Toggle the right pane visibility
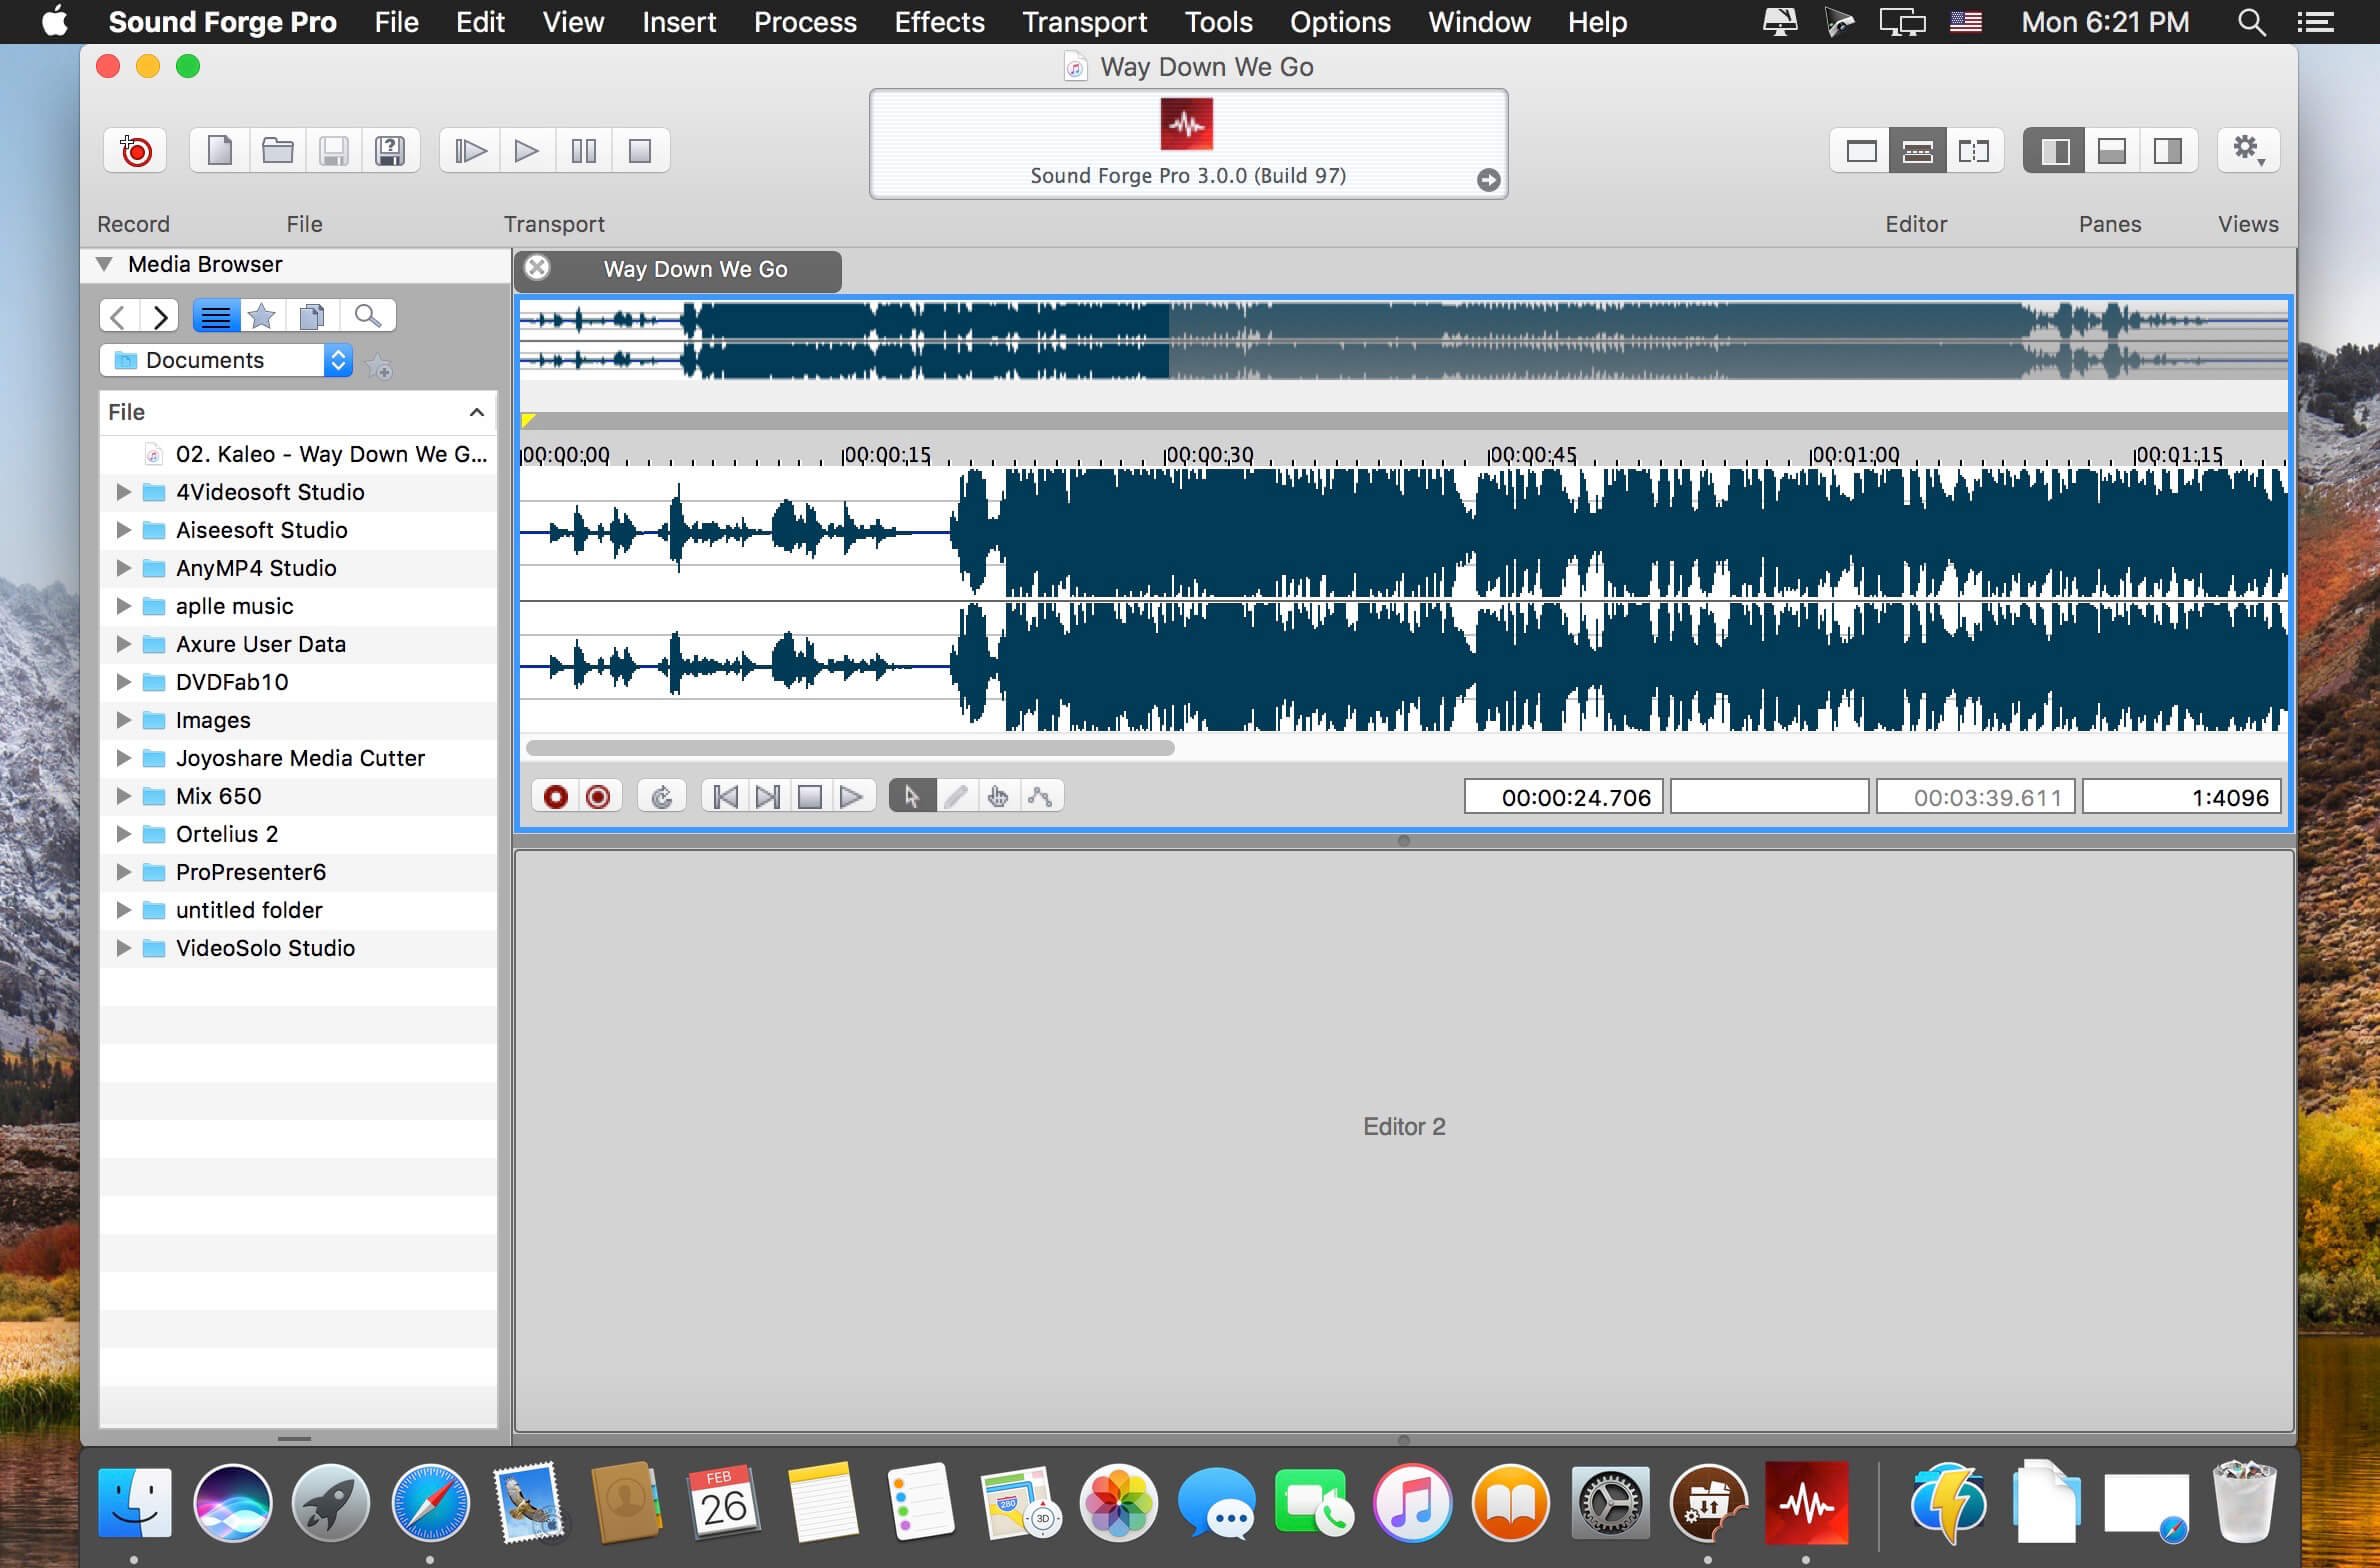The height and width of the screenshot is (1568, 2380). pyautogui.click(x=2168, y=151)
